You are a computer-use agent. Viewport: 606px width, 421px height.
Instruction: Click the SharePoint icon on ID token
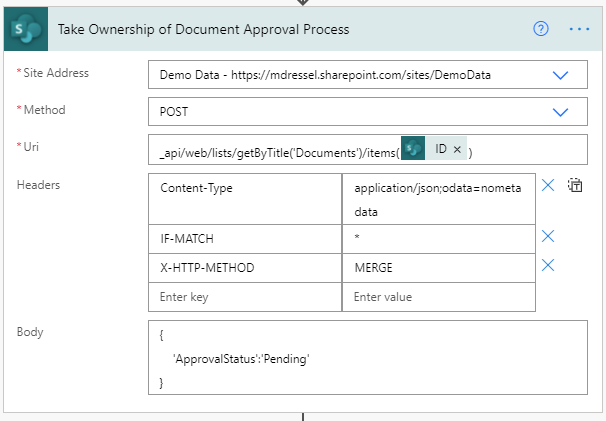pos(413,148)
